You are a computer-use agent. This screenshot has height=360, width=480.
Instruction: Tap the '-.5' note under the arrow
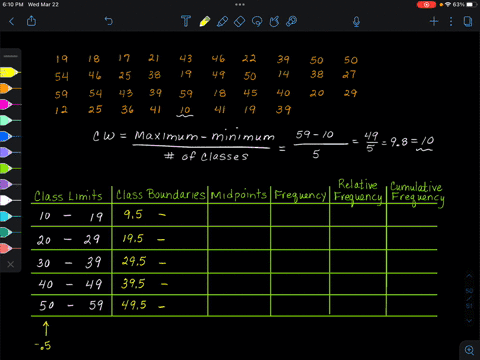(43, 346)
